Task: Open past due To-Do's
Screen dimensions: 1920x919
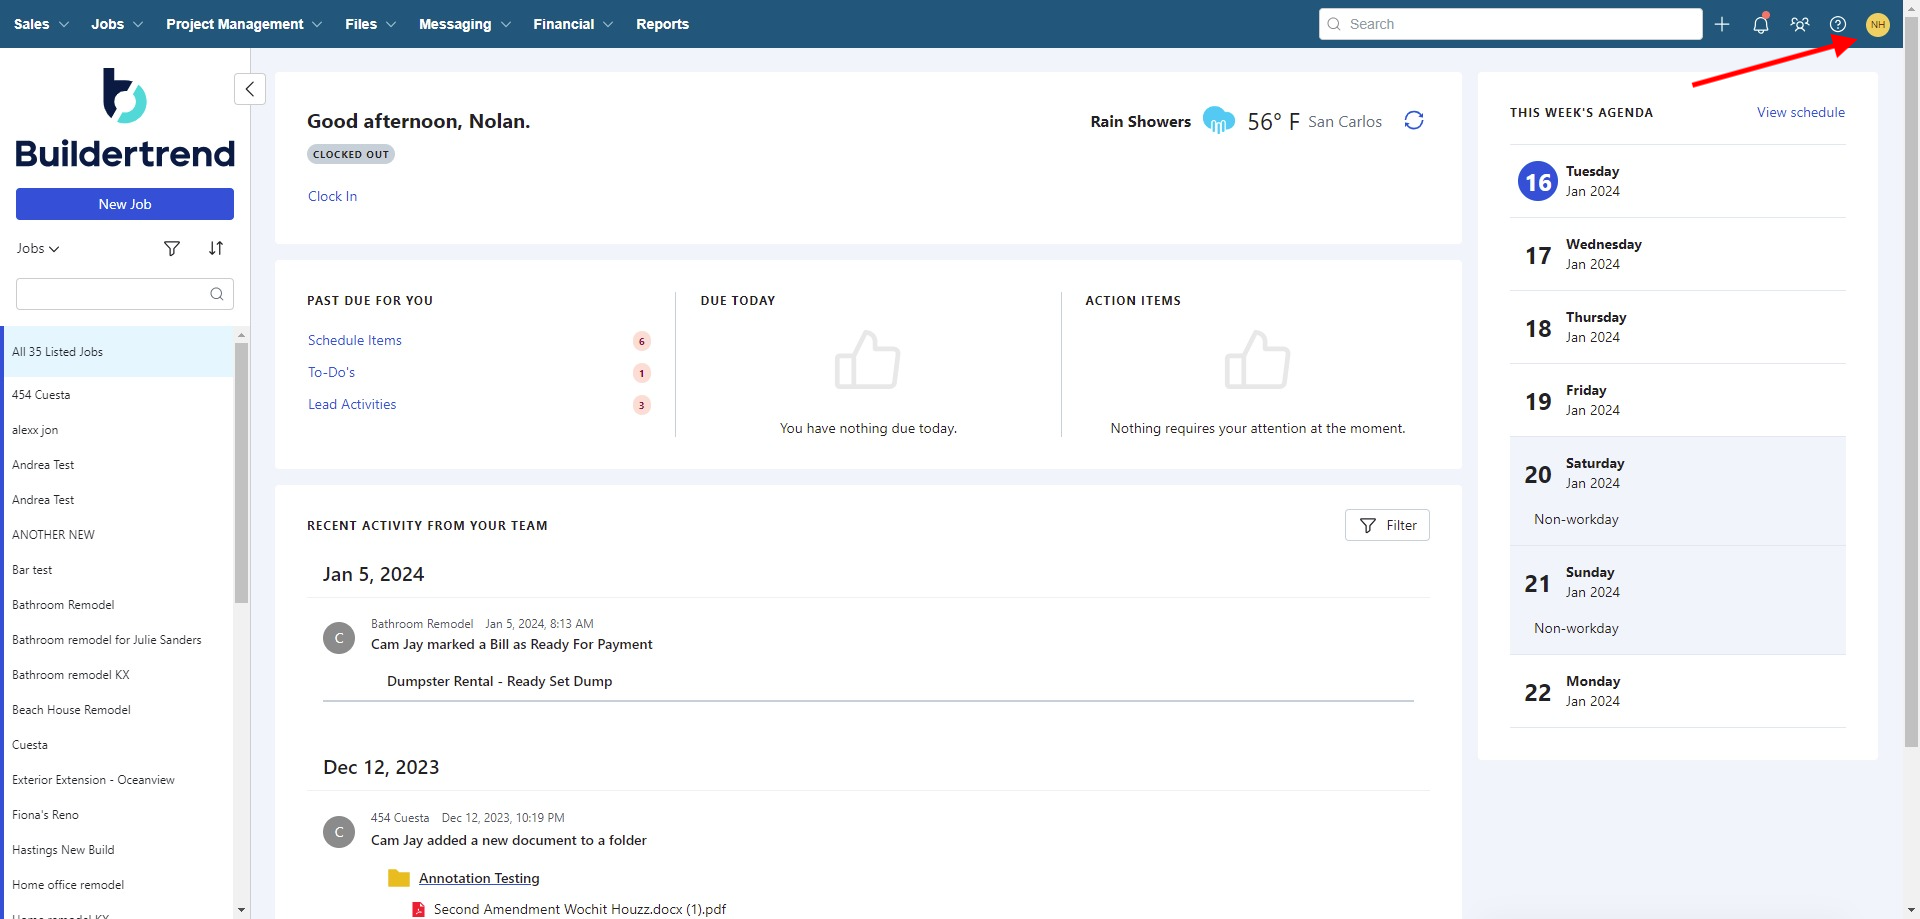Action: tap(331, 372)
